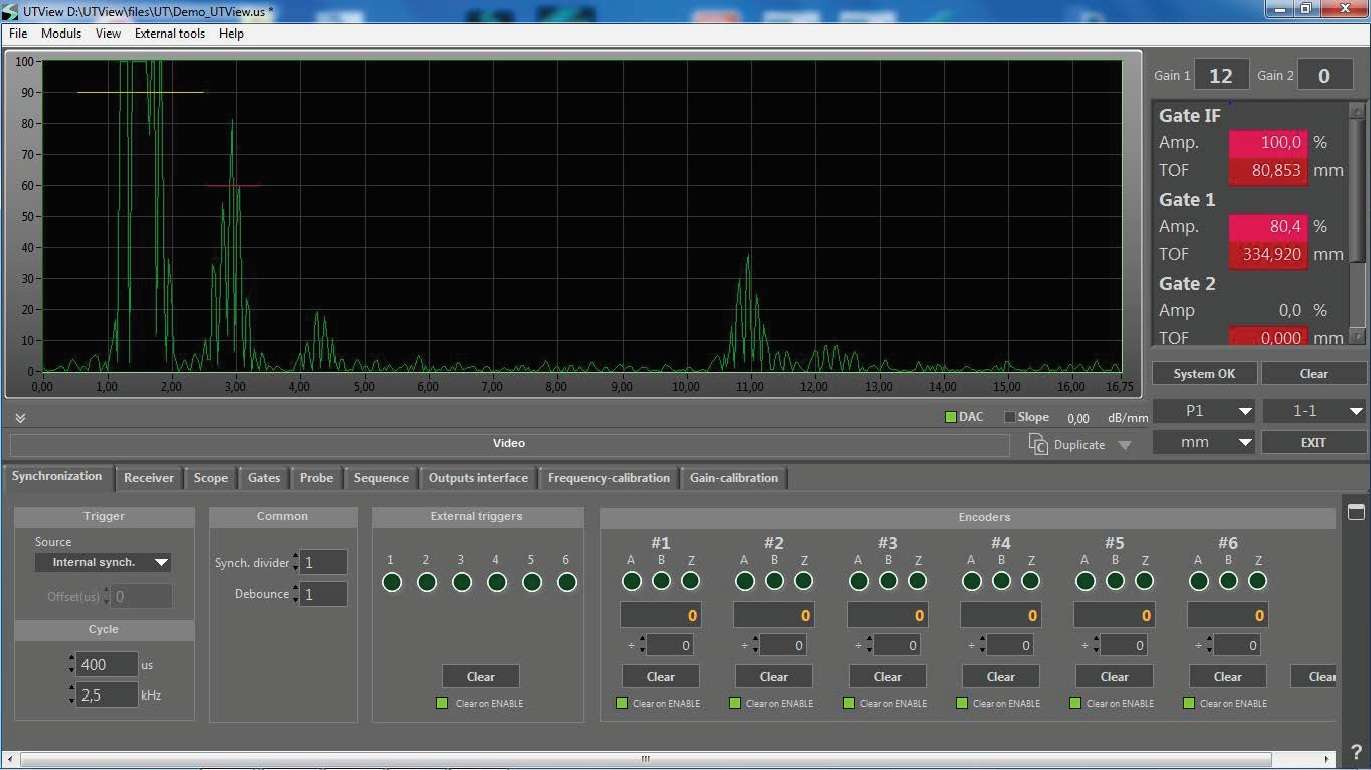Screen dimensions: 1371x770
Task: Click encoder #3 channel Z indicator
Action: [917, 581]
